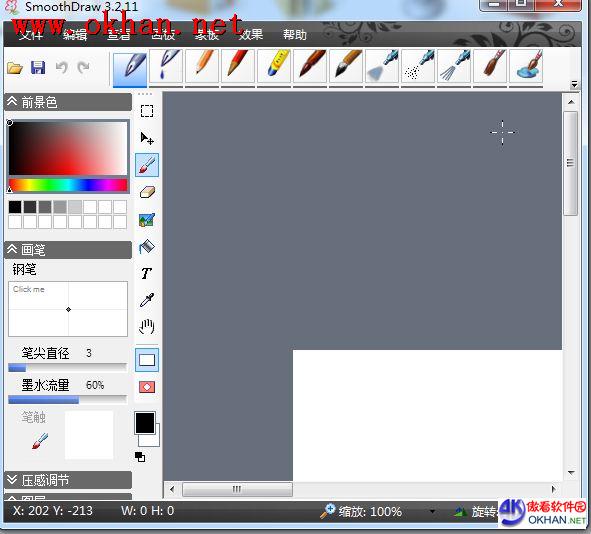Select the eraser tool
The height and width of the screenshot is (534, 591).
click(147, 192)
